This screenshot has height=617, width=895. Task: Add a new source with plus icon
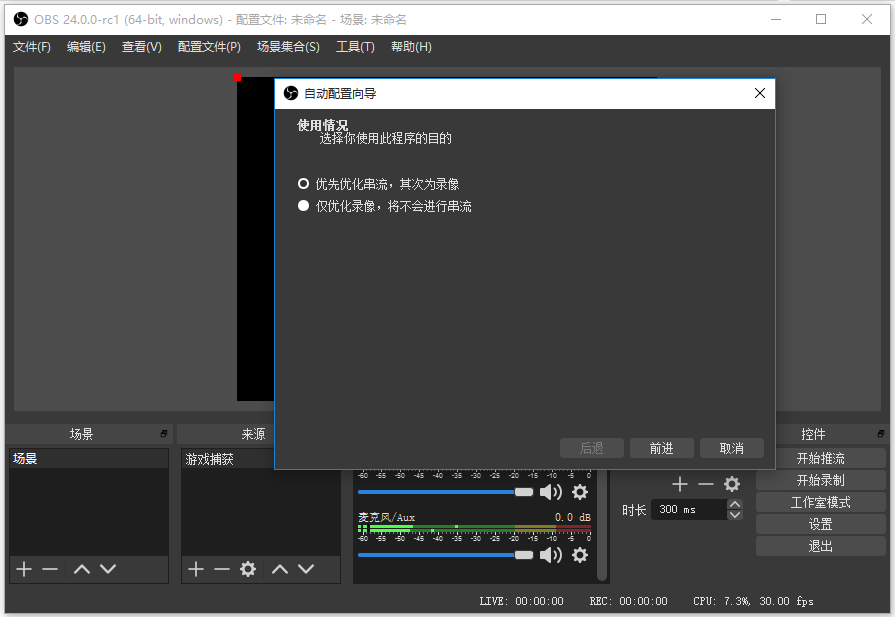(194, 569)
